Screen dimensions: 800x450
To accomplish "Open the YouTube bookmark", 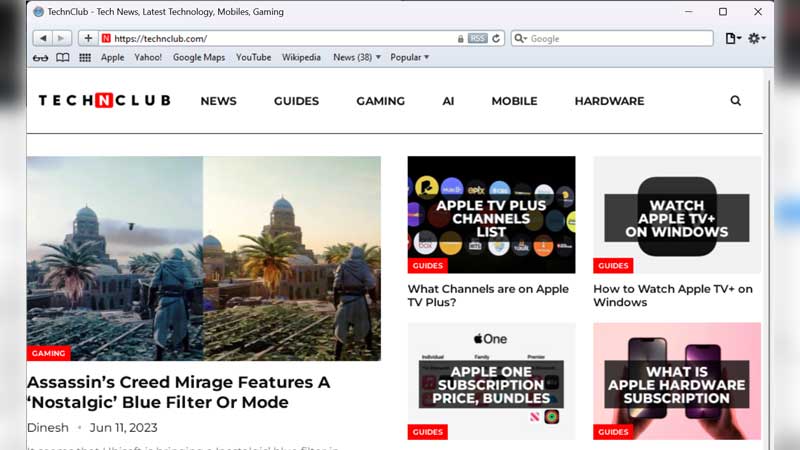I will tap(254, 57).
